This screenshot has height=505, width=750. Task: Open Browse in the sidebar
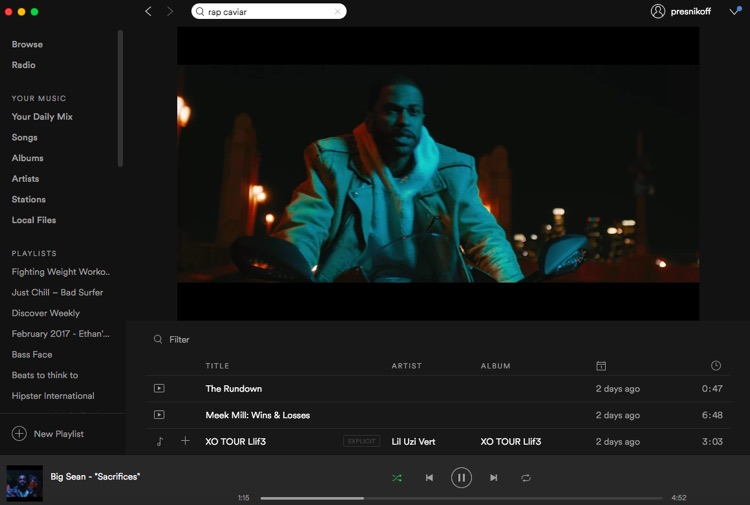click(27, 44)
